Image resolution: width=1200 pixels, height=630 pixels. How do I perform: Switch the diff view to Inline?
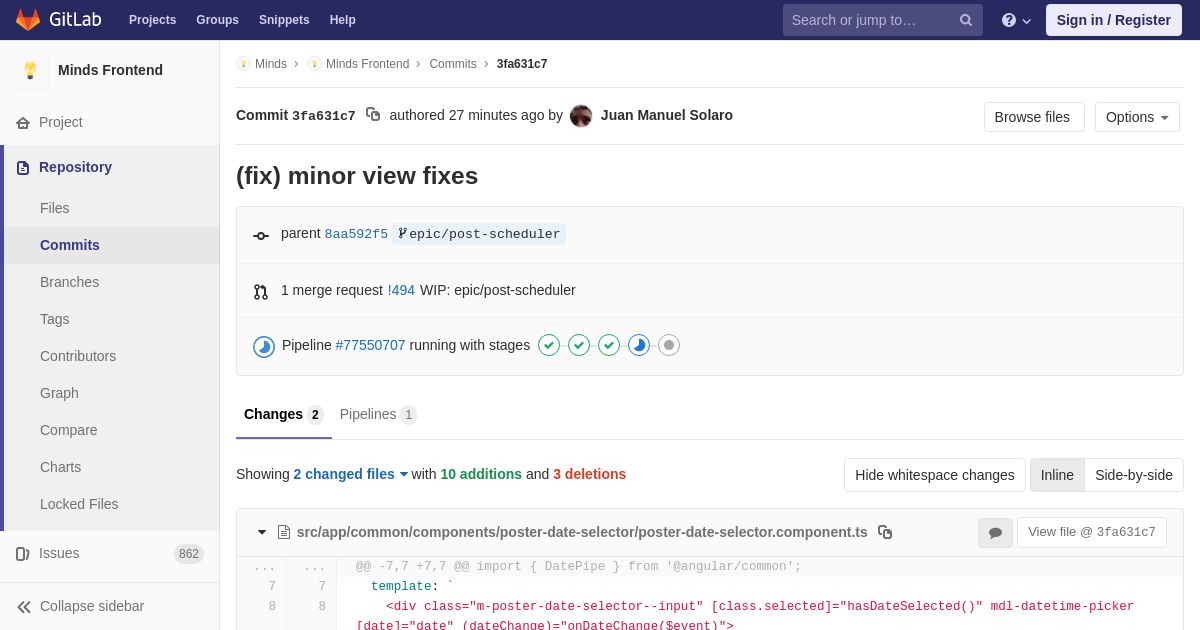[1057, 475]
